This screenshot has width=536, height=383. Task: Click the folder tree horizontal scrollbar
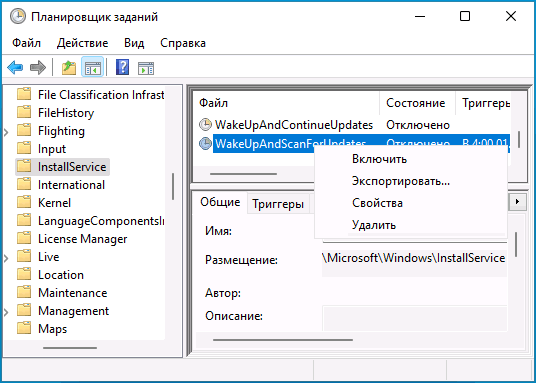point(70,348)
